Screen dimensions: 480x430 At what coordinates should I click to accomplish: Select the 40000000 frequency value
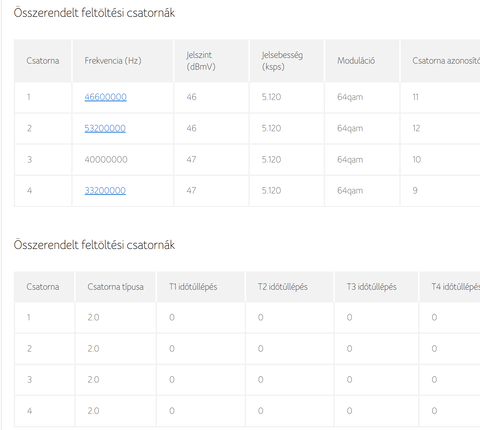point(106,159)
